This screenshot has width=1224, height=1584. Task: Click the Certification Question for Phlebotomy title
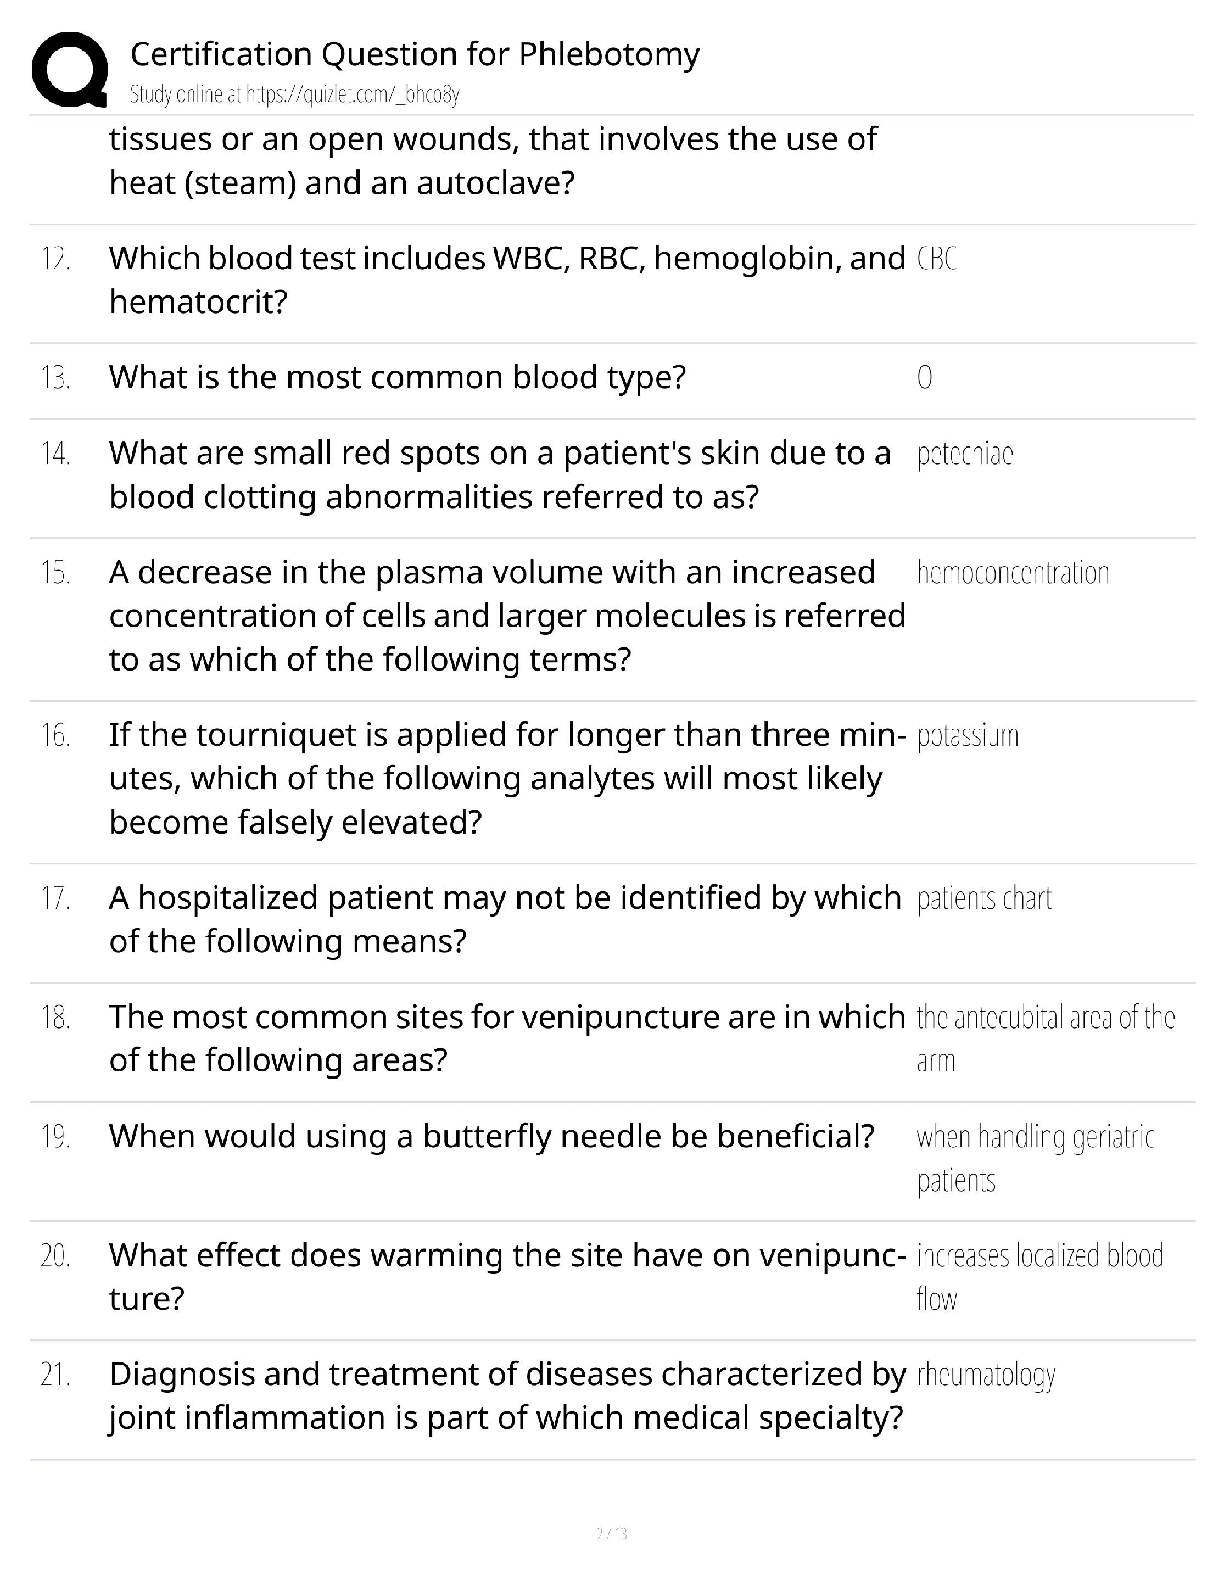click(x=415, y=54)
